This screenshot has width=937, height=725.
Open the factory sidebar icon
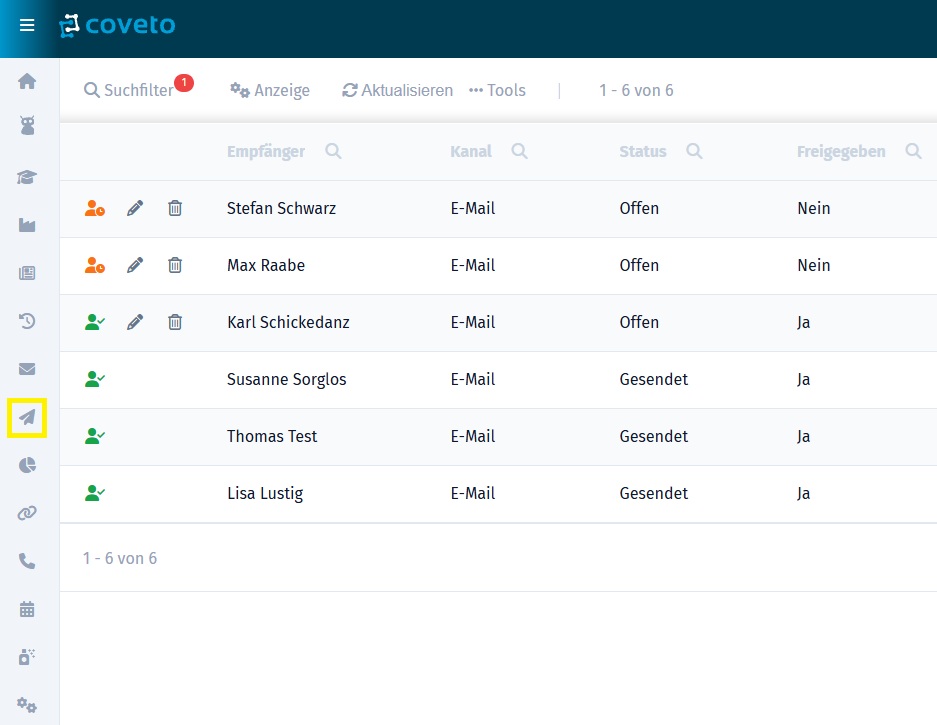tap(27, 225)
